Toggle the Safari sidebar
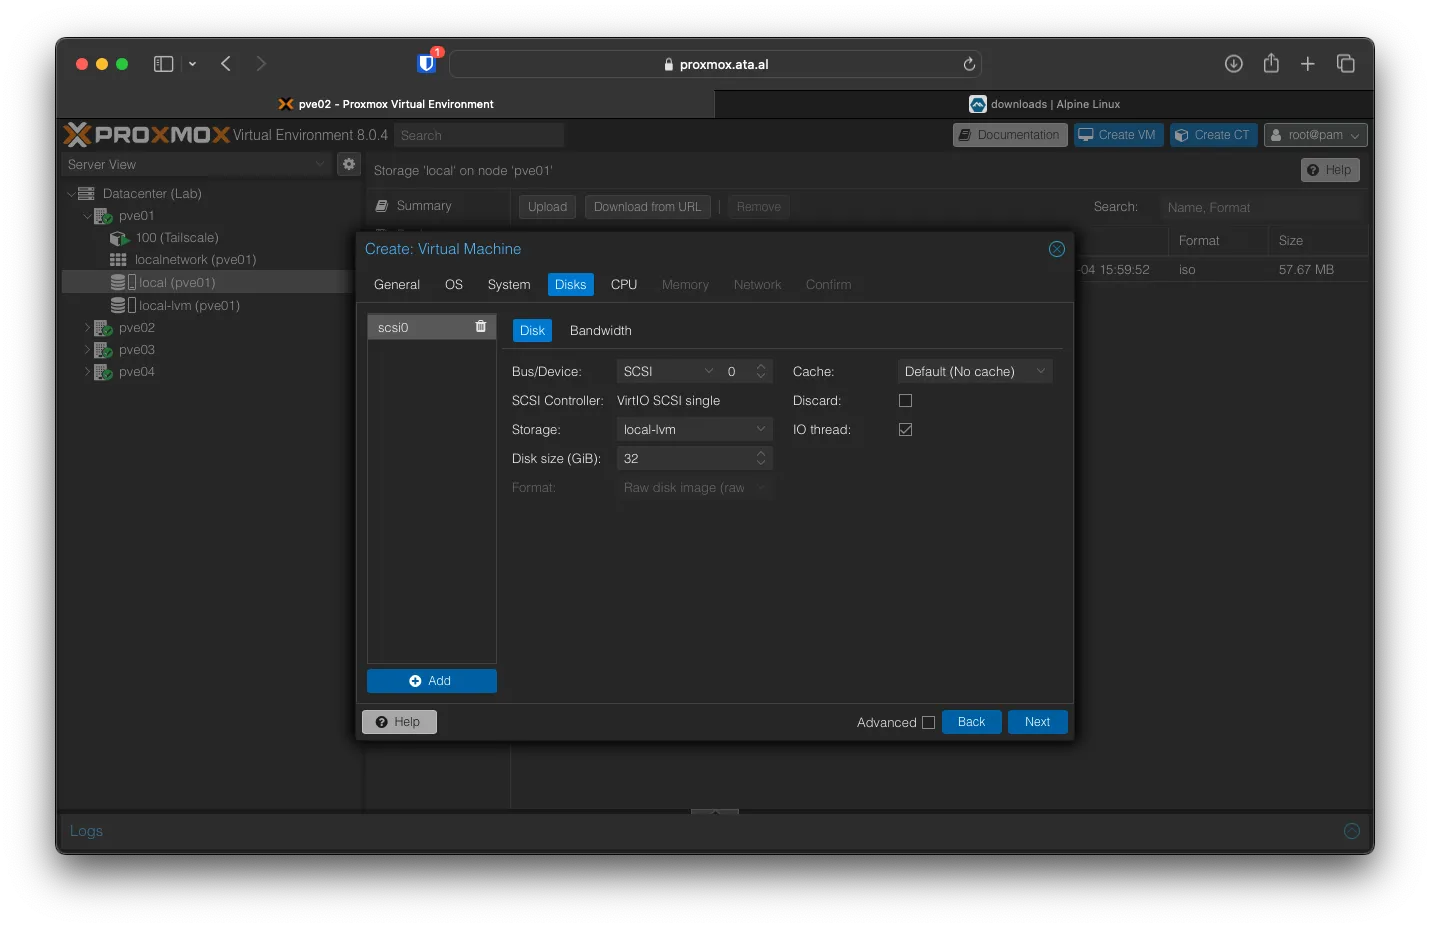 [x=164, y=64]
